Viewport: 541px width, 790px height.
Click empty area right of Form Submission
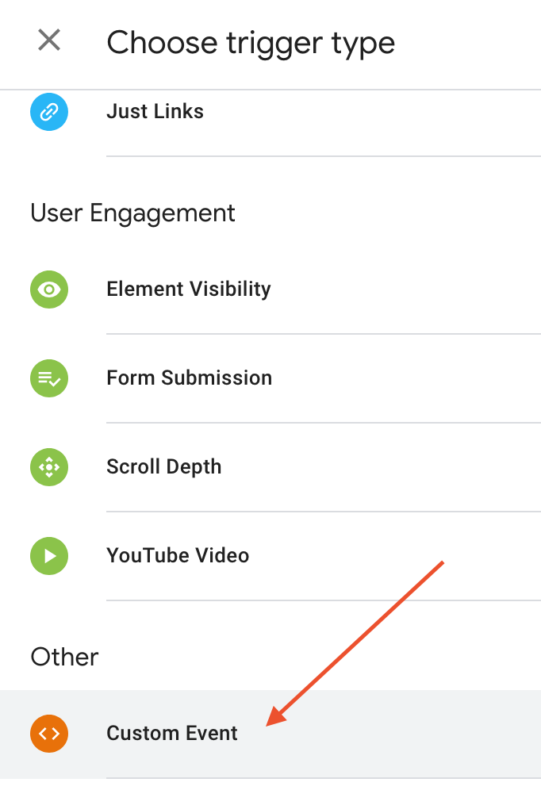[x=403, y=378]
